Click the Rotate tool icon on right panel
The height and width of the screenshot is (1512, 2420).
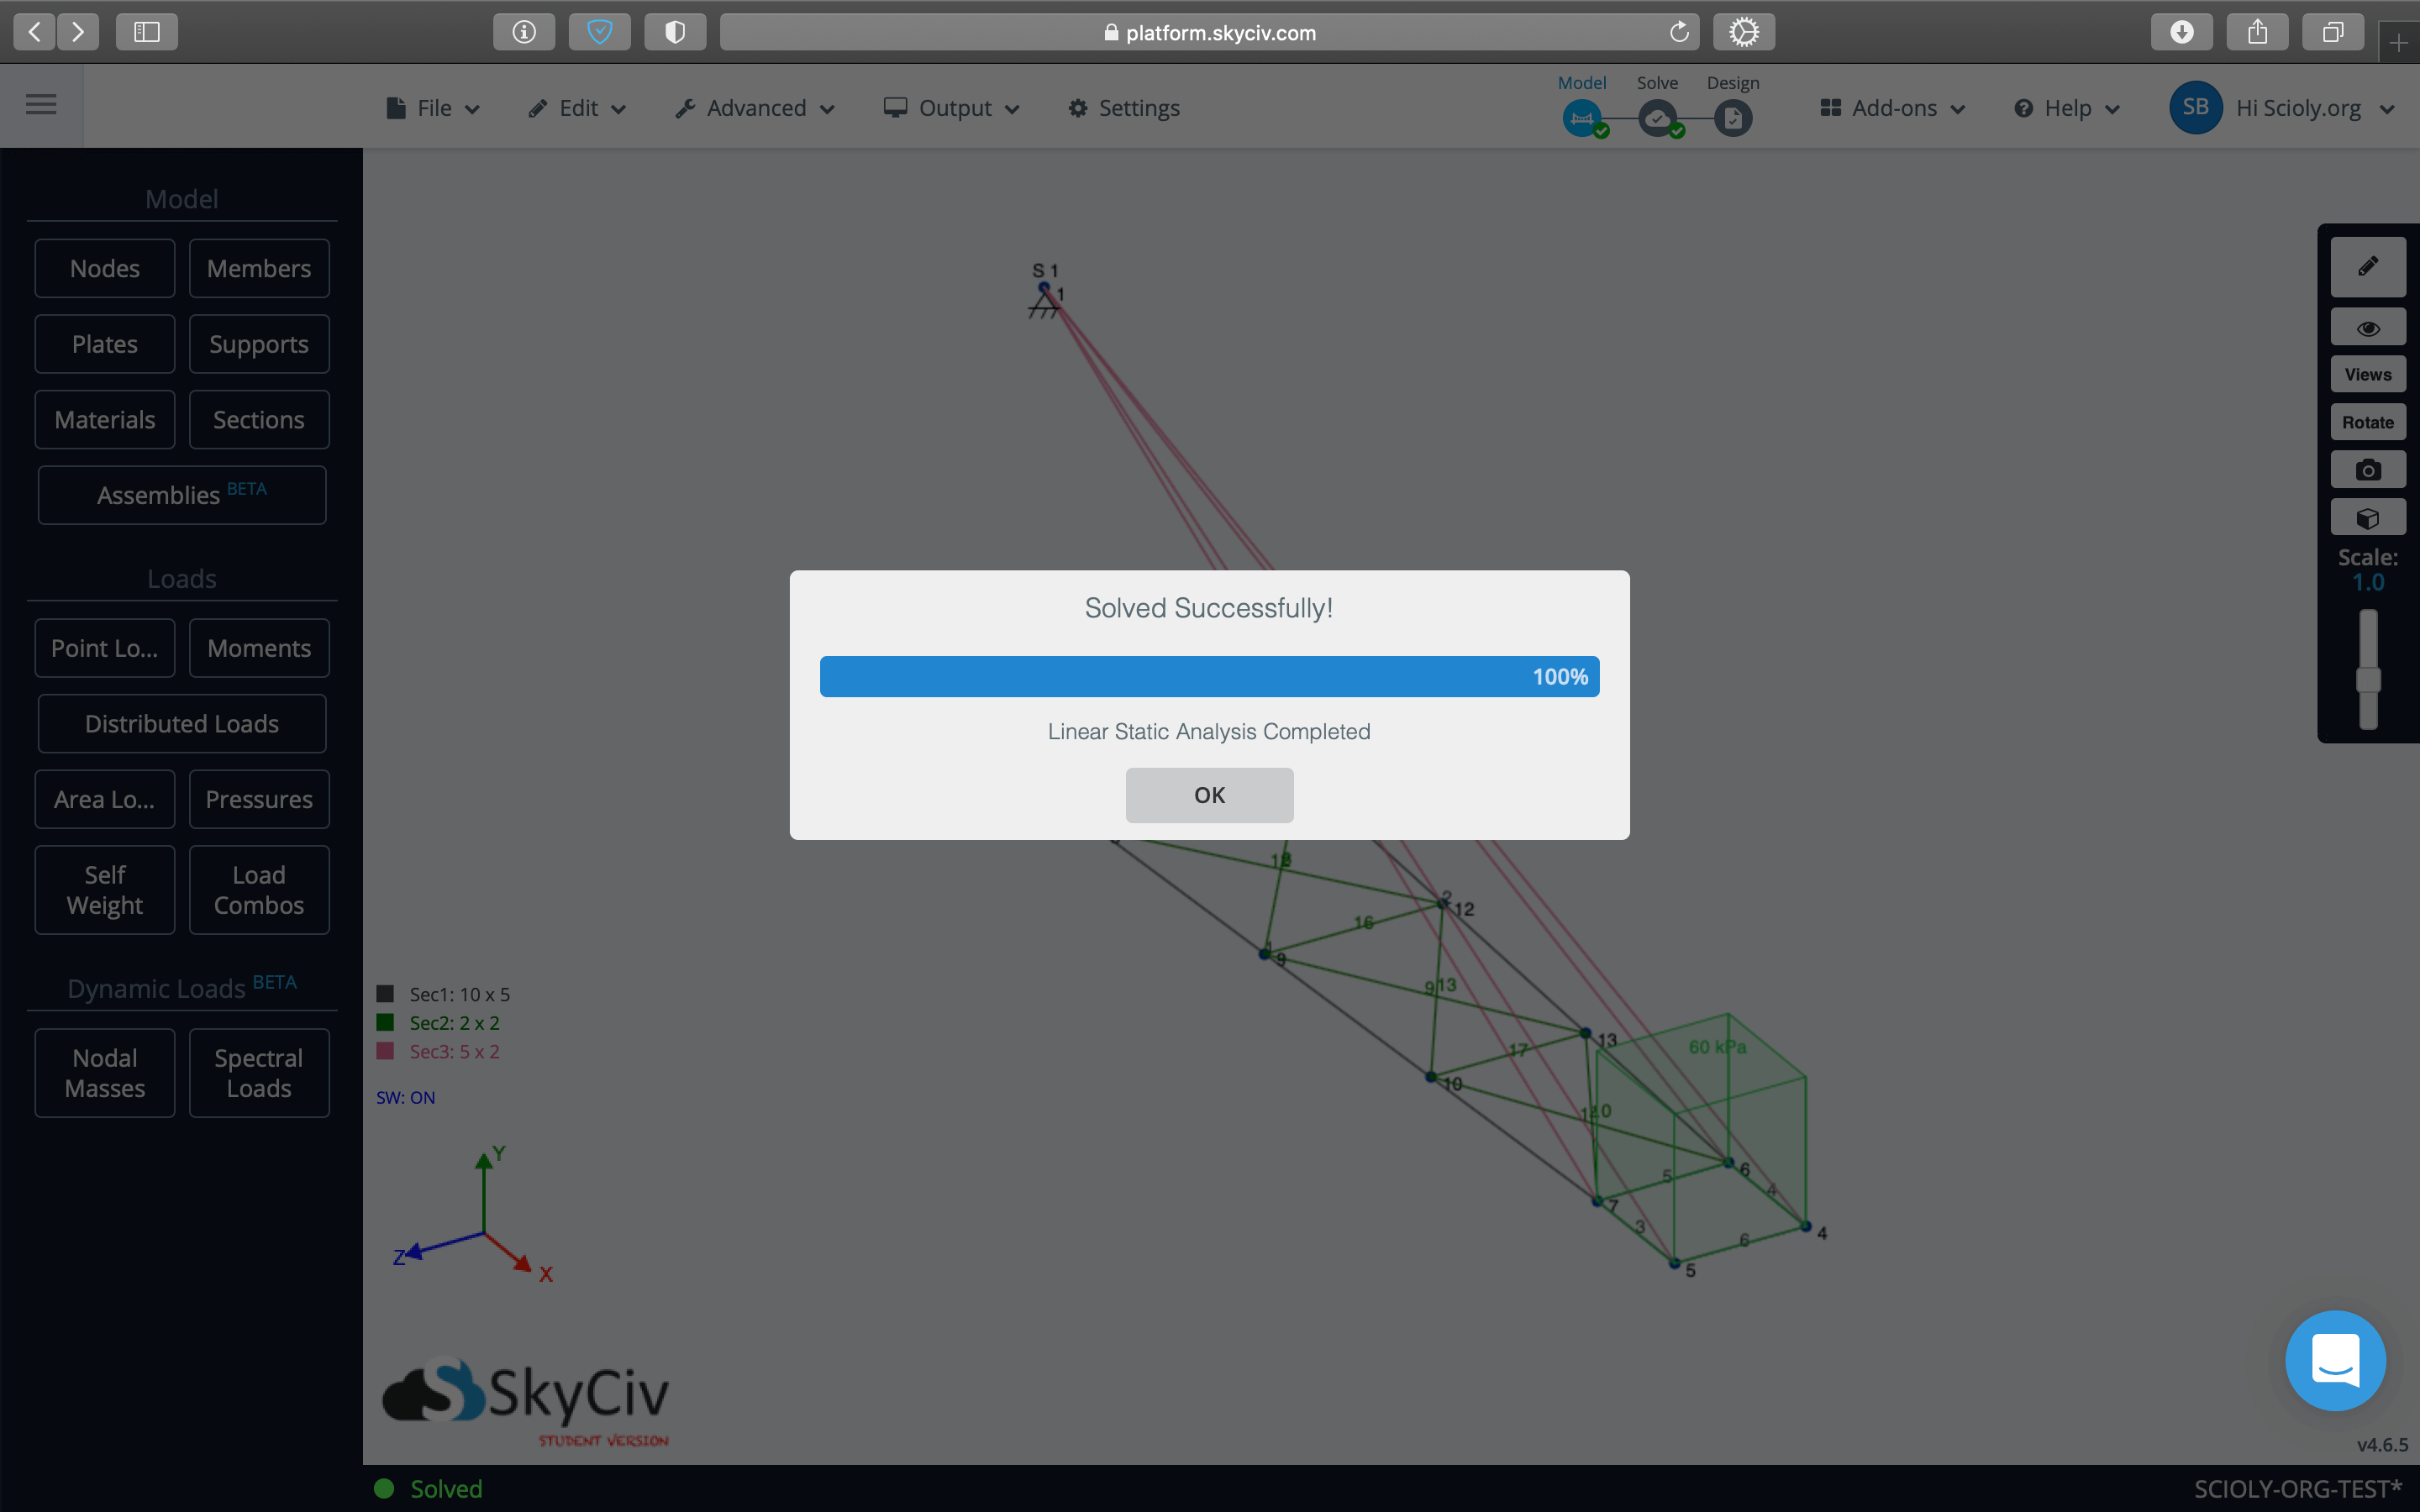(x=2366, y=422)
